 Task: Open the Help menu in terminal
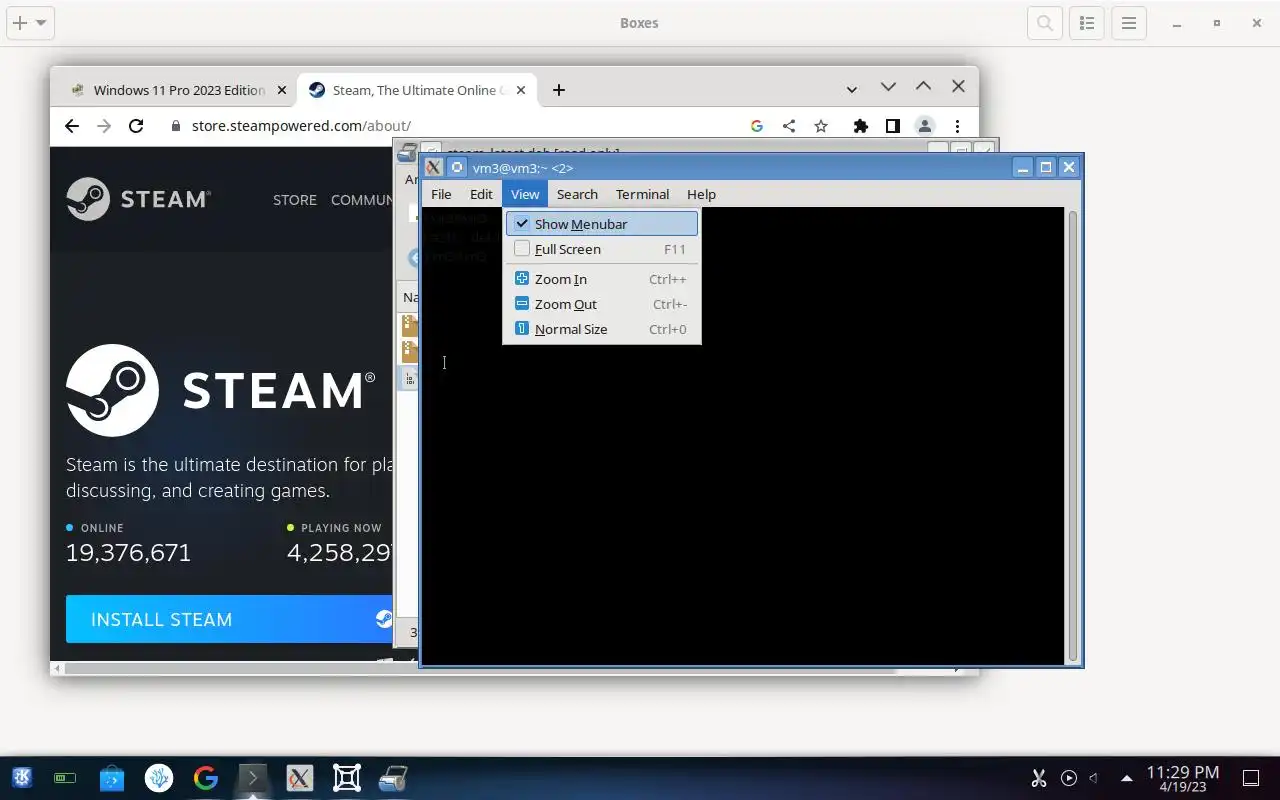pyautogui.click(x=701, y=194)
